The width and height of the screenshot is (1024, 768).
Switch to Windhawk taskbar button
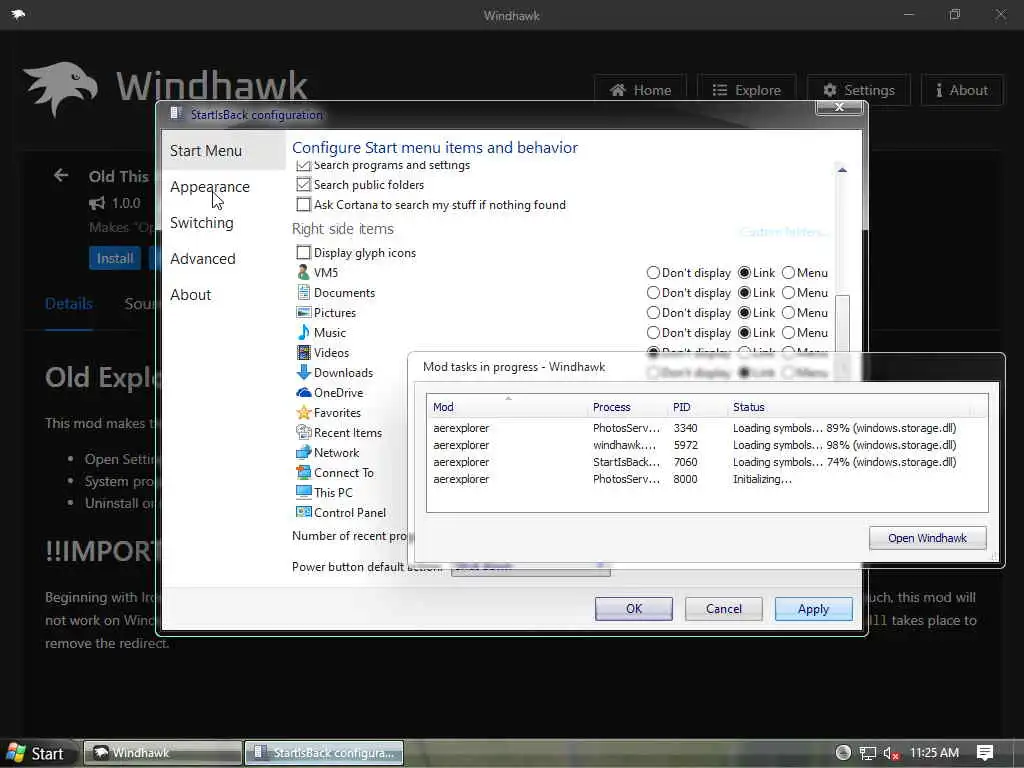click(163, 753)
